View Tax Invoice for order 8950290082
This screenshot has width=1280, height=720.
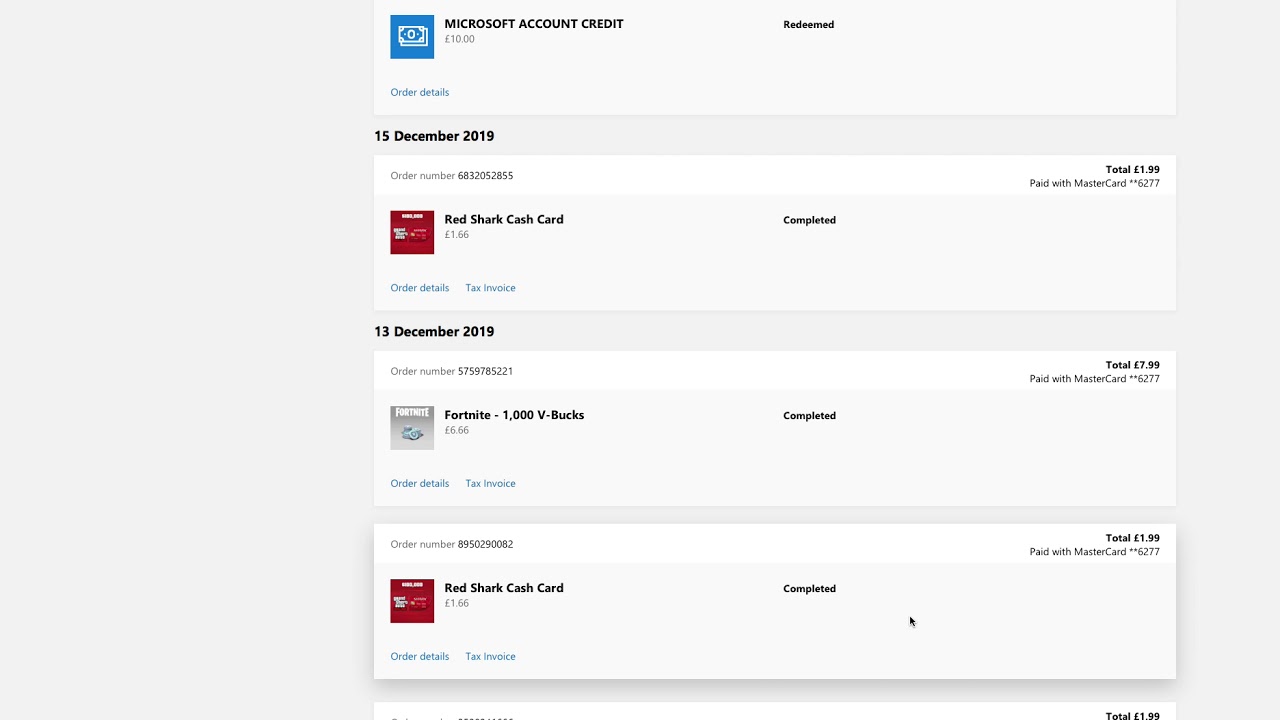point(490,656)
